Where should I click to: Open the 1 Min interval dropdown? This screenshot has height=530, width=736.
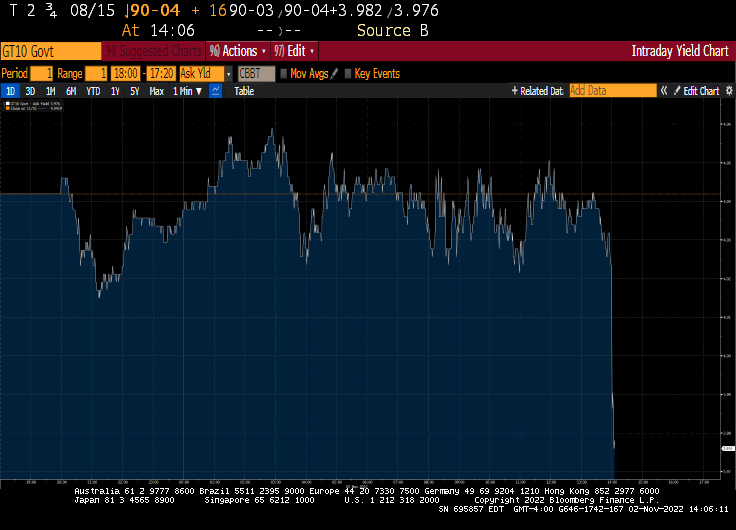coord(187,91)
